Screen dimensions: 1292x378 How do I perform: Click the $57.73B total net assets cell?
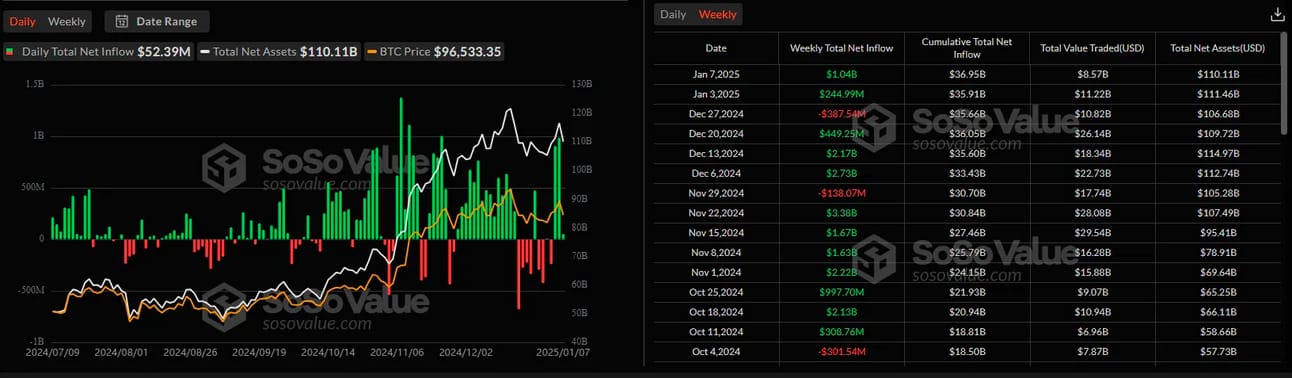pyautogui.click(x=1217, y=352)
